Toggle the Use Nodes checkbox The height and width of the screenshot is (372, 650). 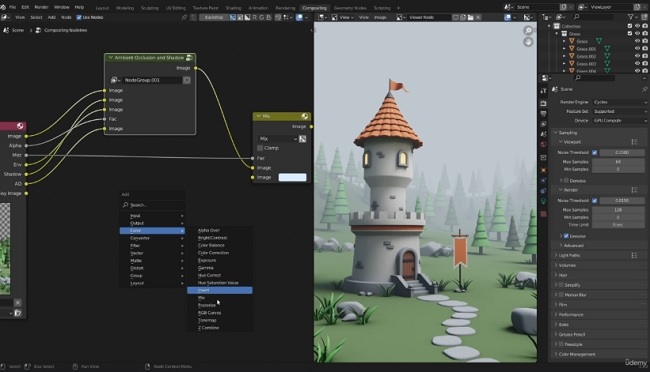[x=79, y=17]
